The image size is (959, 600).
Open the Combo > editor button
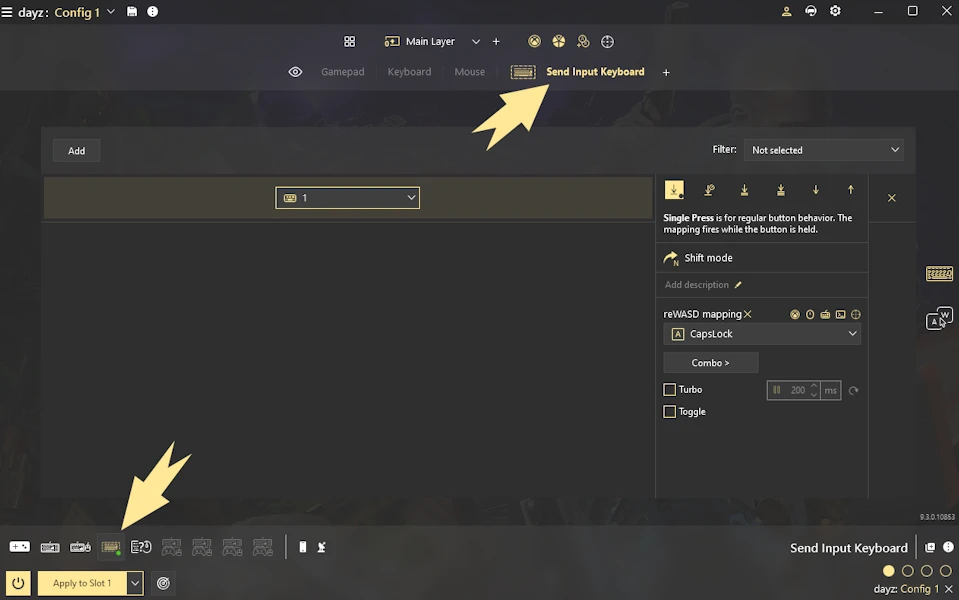click(x=711, y=363)
